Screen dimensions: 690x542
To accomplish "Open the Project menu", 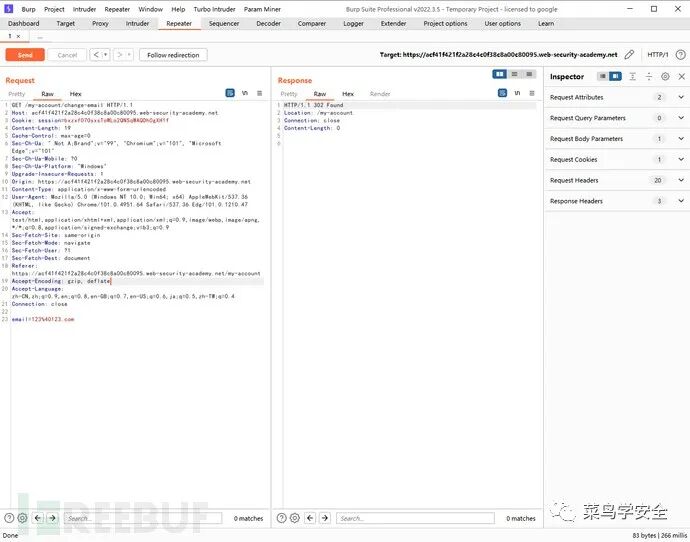I will (x=54, y=9).
